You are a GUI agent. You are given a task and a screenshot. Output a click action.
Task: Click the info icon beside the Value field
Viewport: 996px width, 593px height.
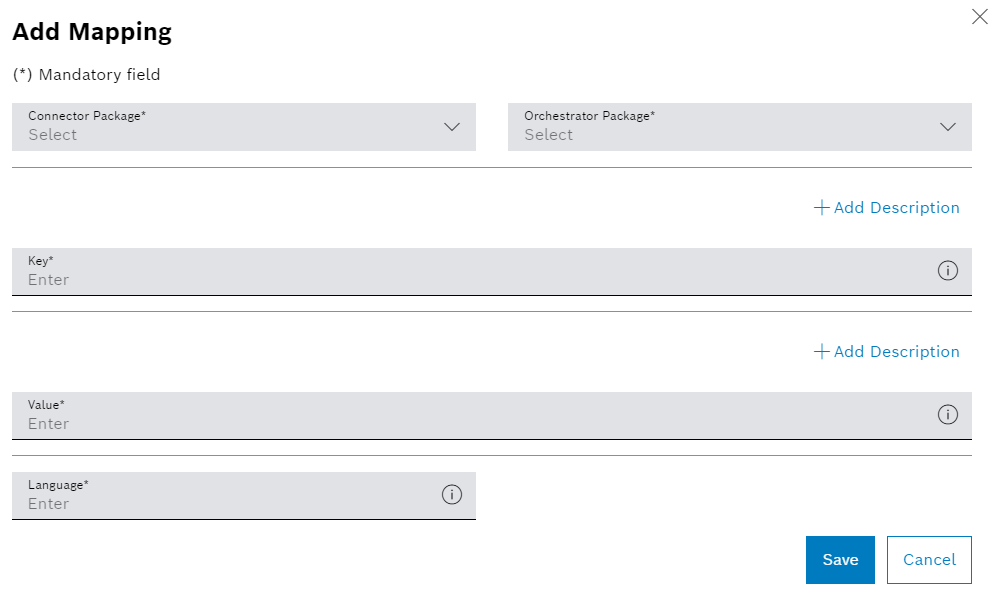[x=947, y=414]
